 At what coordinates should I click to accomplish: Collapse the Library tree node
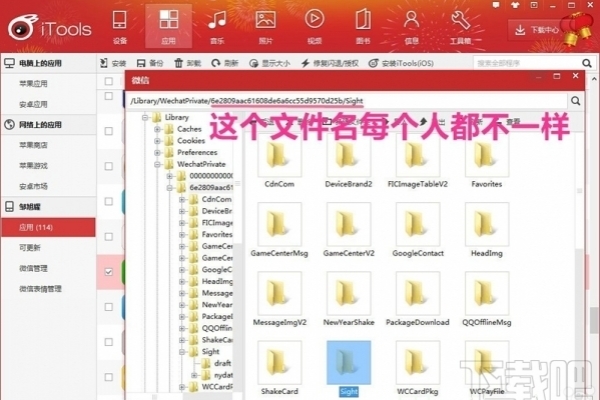click(145, 118)
